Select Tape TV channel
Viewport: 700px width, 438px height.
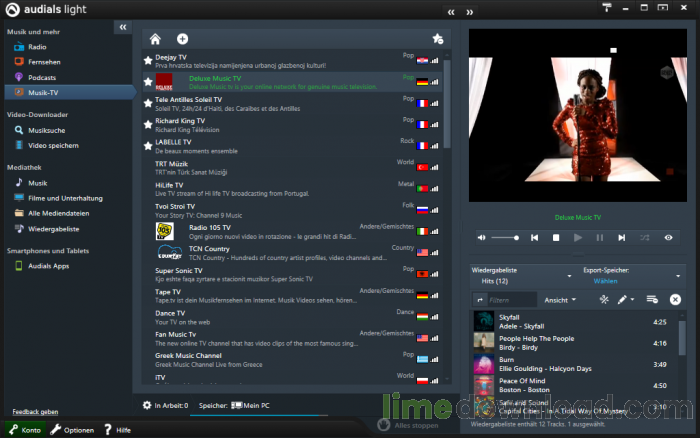coord(292,296)
